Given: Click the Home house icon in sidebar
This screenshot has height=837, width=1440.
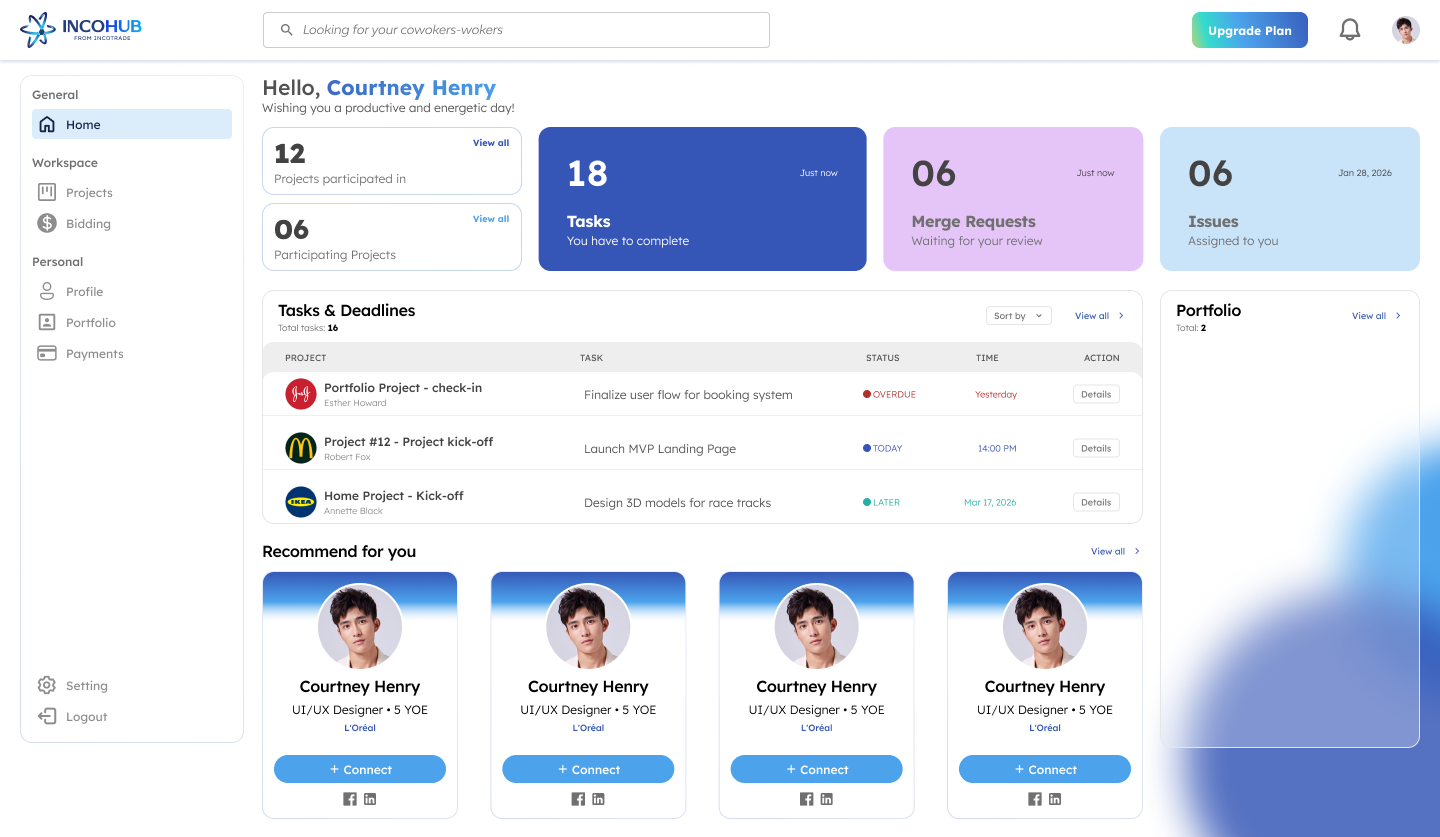Looking at the screenshot, I should click(47, 125).
